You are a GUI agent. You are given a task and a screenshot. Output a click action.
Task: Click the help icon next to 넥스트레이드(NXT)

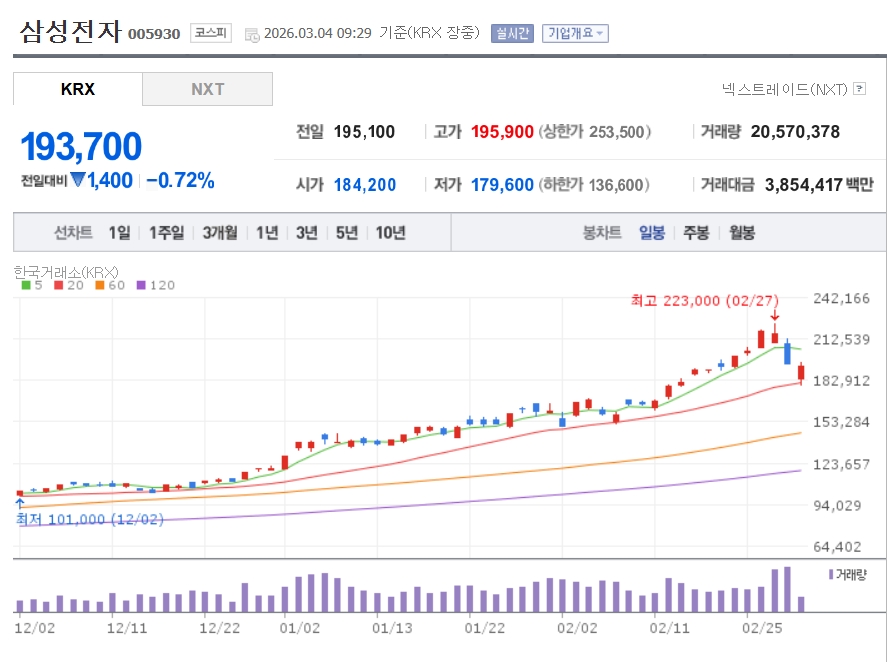859,89
